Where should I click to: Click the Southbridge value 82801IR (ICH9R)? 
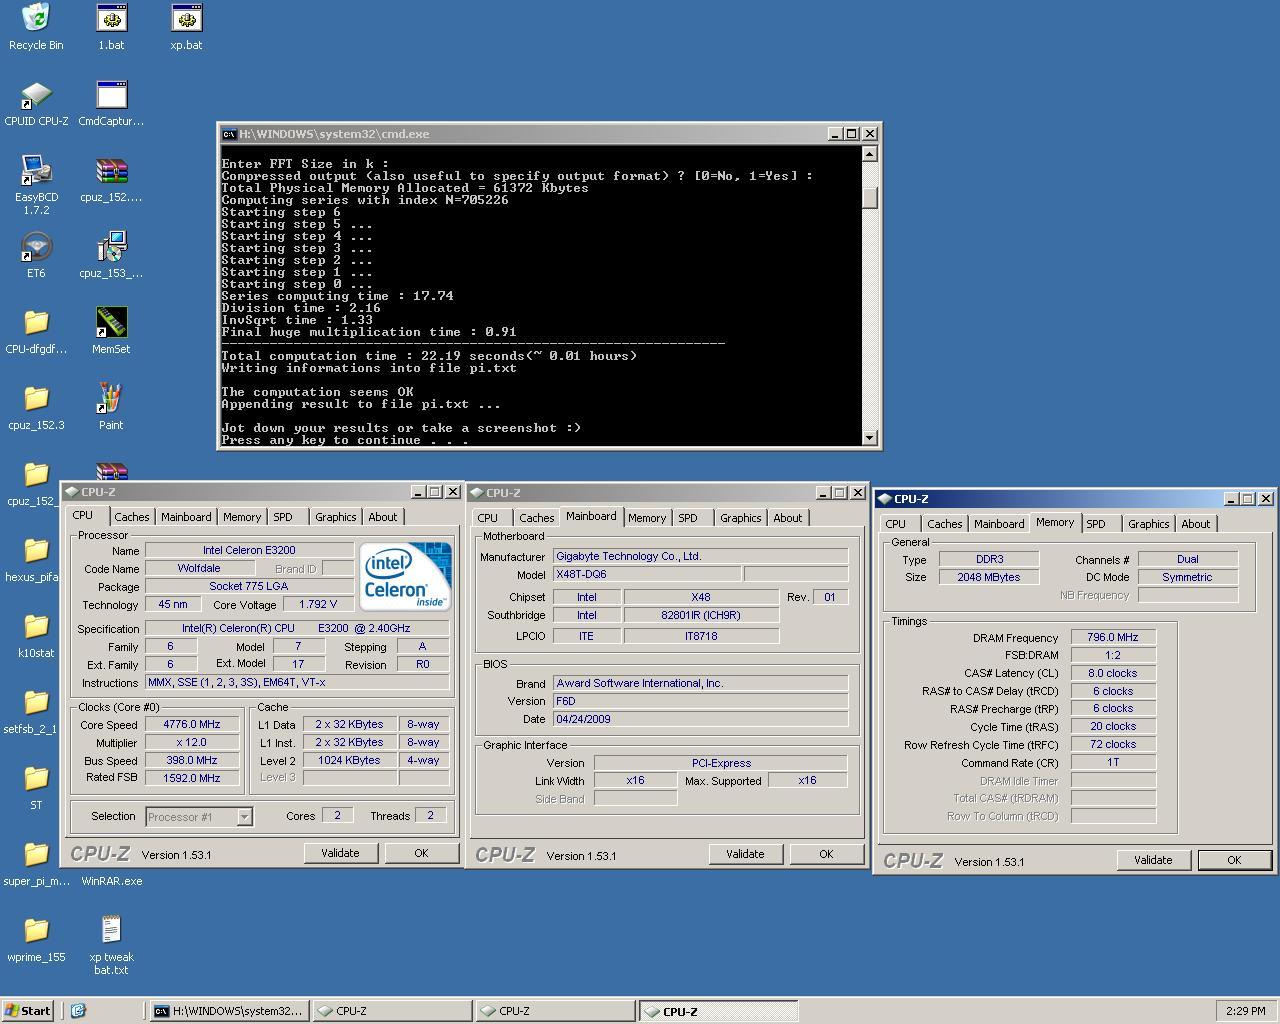[701, 615]
